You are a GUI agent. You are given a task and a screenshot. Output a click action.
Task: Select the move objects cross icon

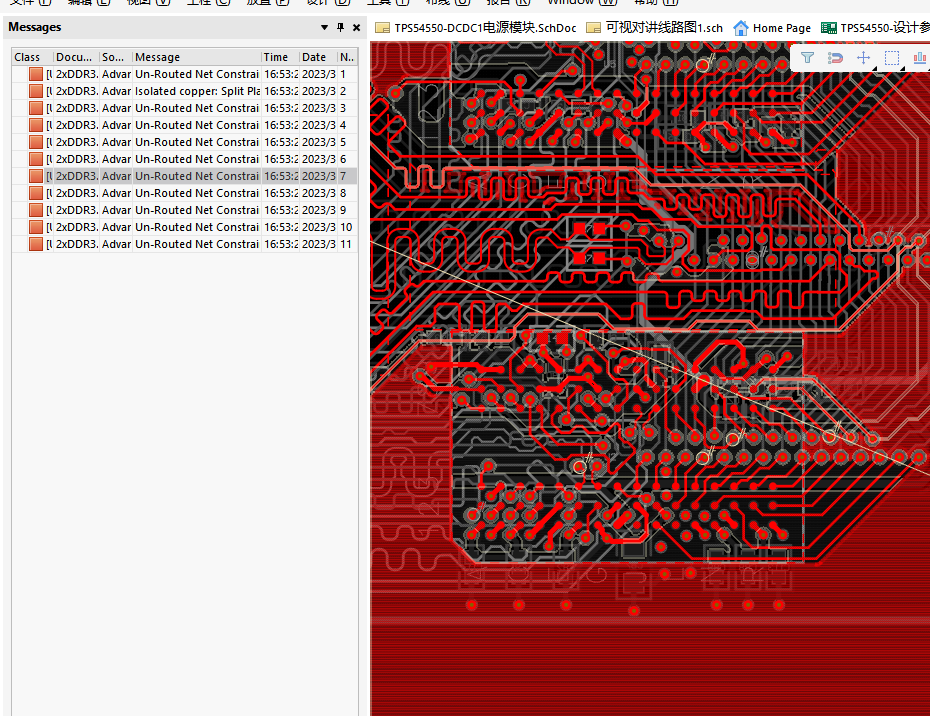[864, 58]
